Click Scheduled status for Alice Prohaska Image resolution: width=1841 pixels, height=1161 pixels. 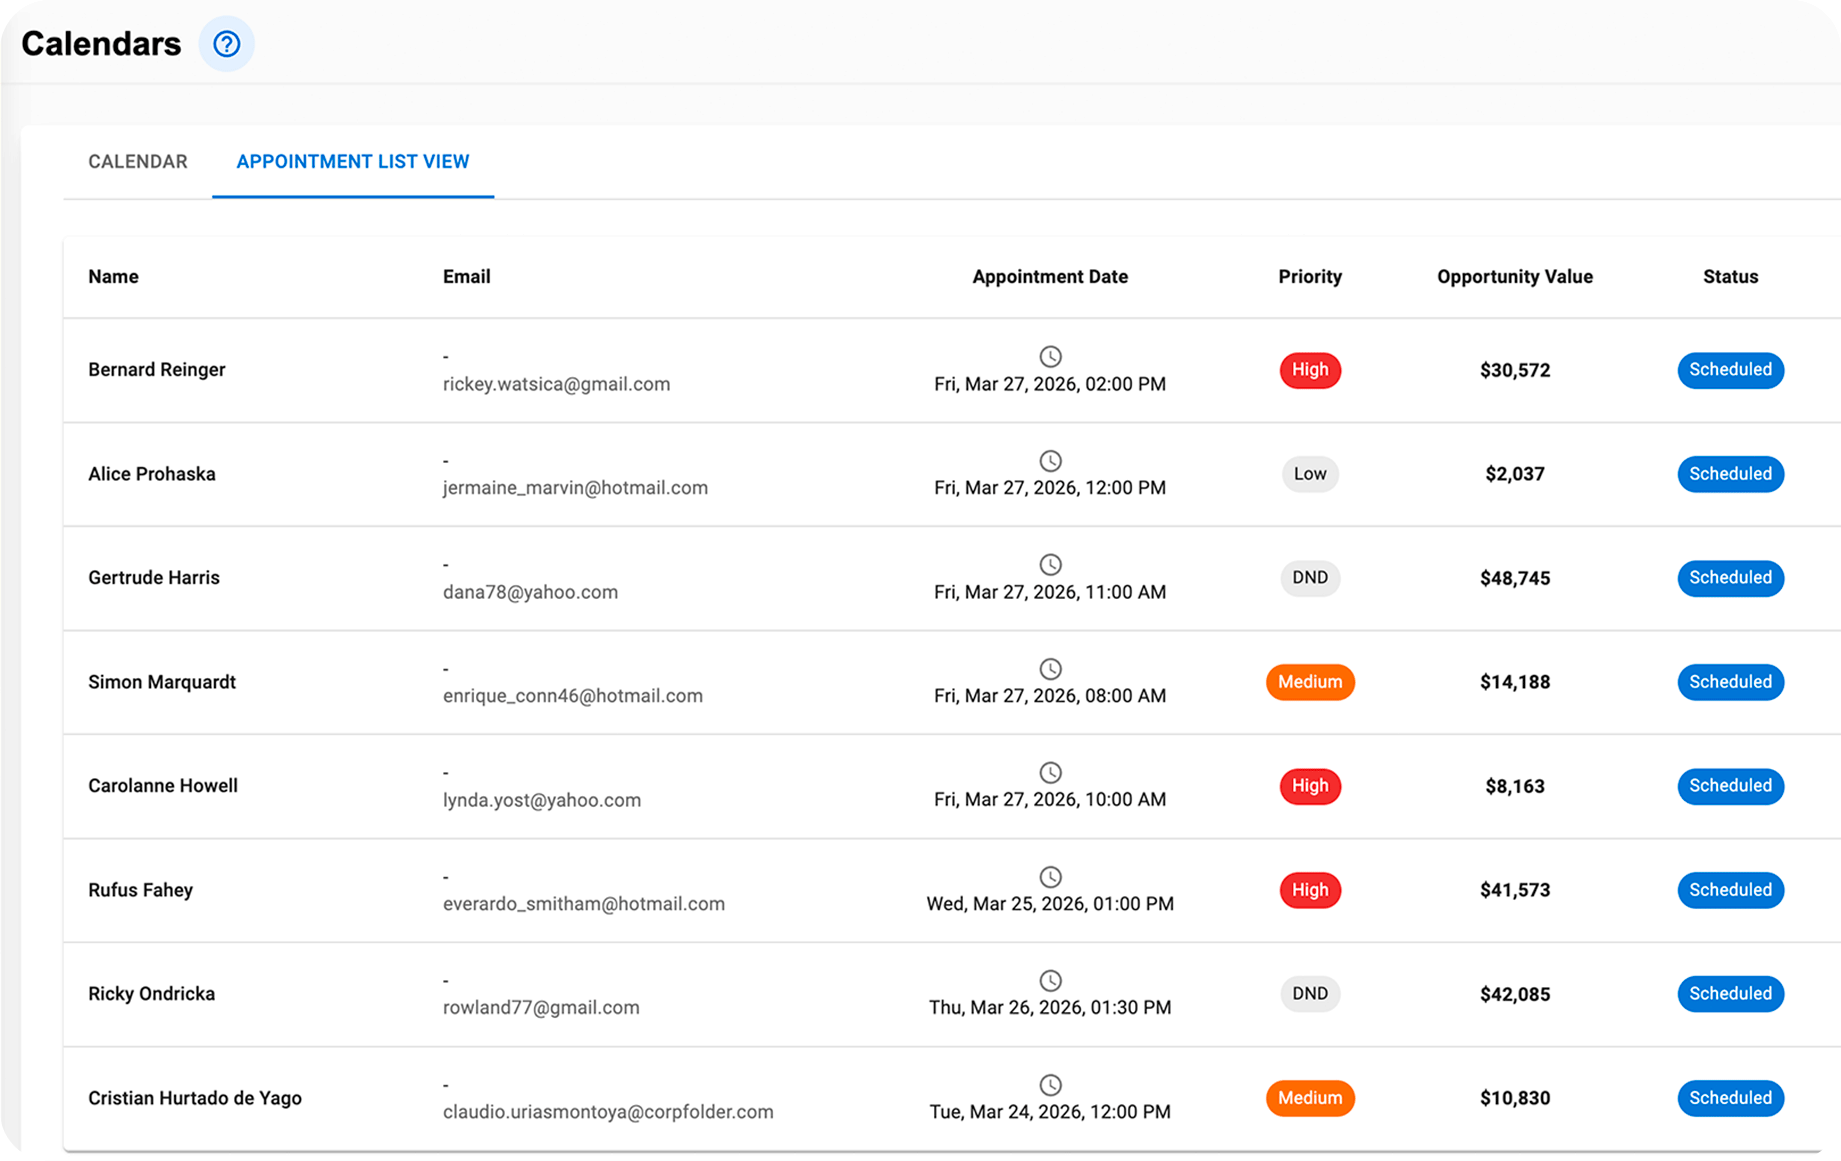1730,474
